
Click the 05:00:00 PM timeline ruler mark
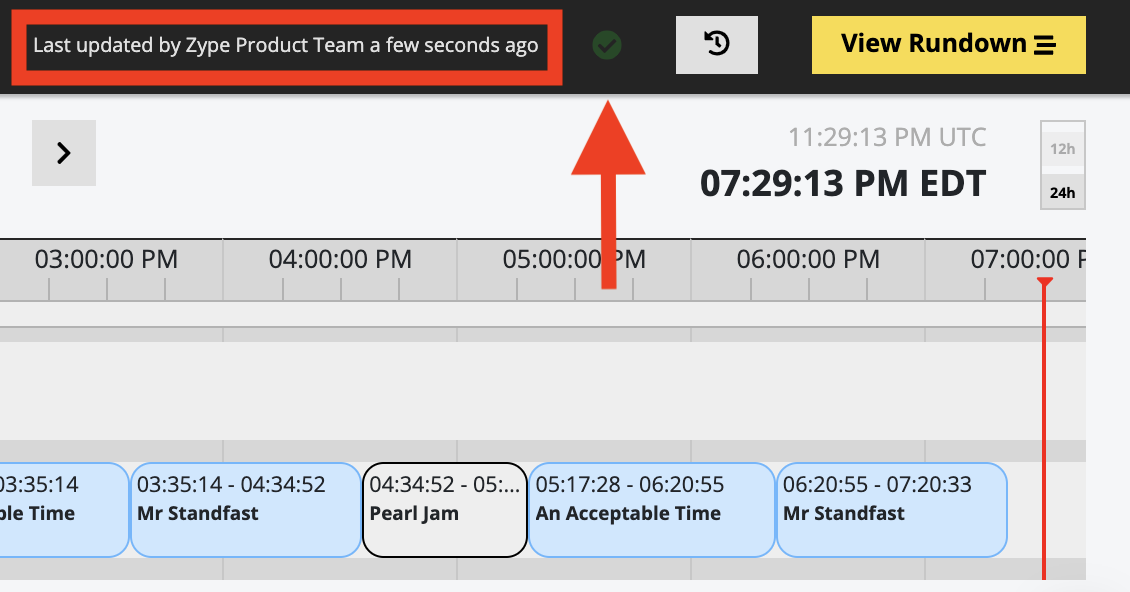click(574, 260)
